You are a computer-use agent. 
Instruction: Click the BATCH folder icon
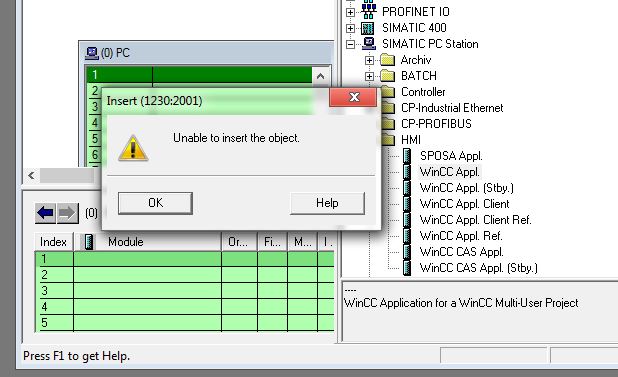click(x=388, y=76)
